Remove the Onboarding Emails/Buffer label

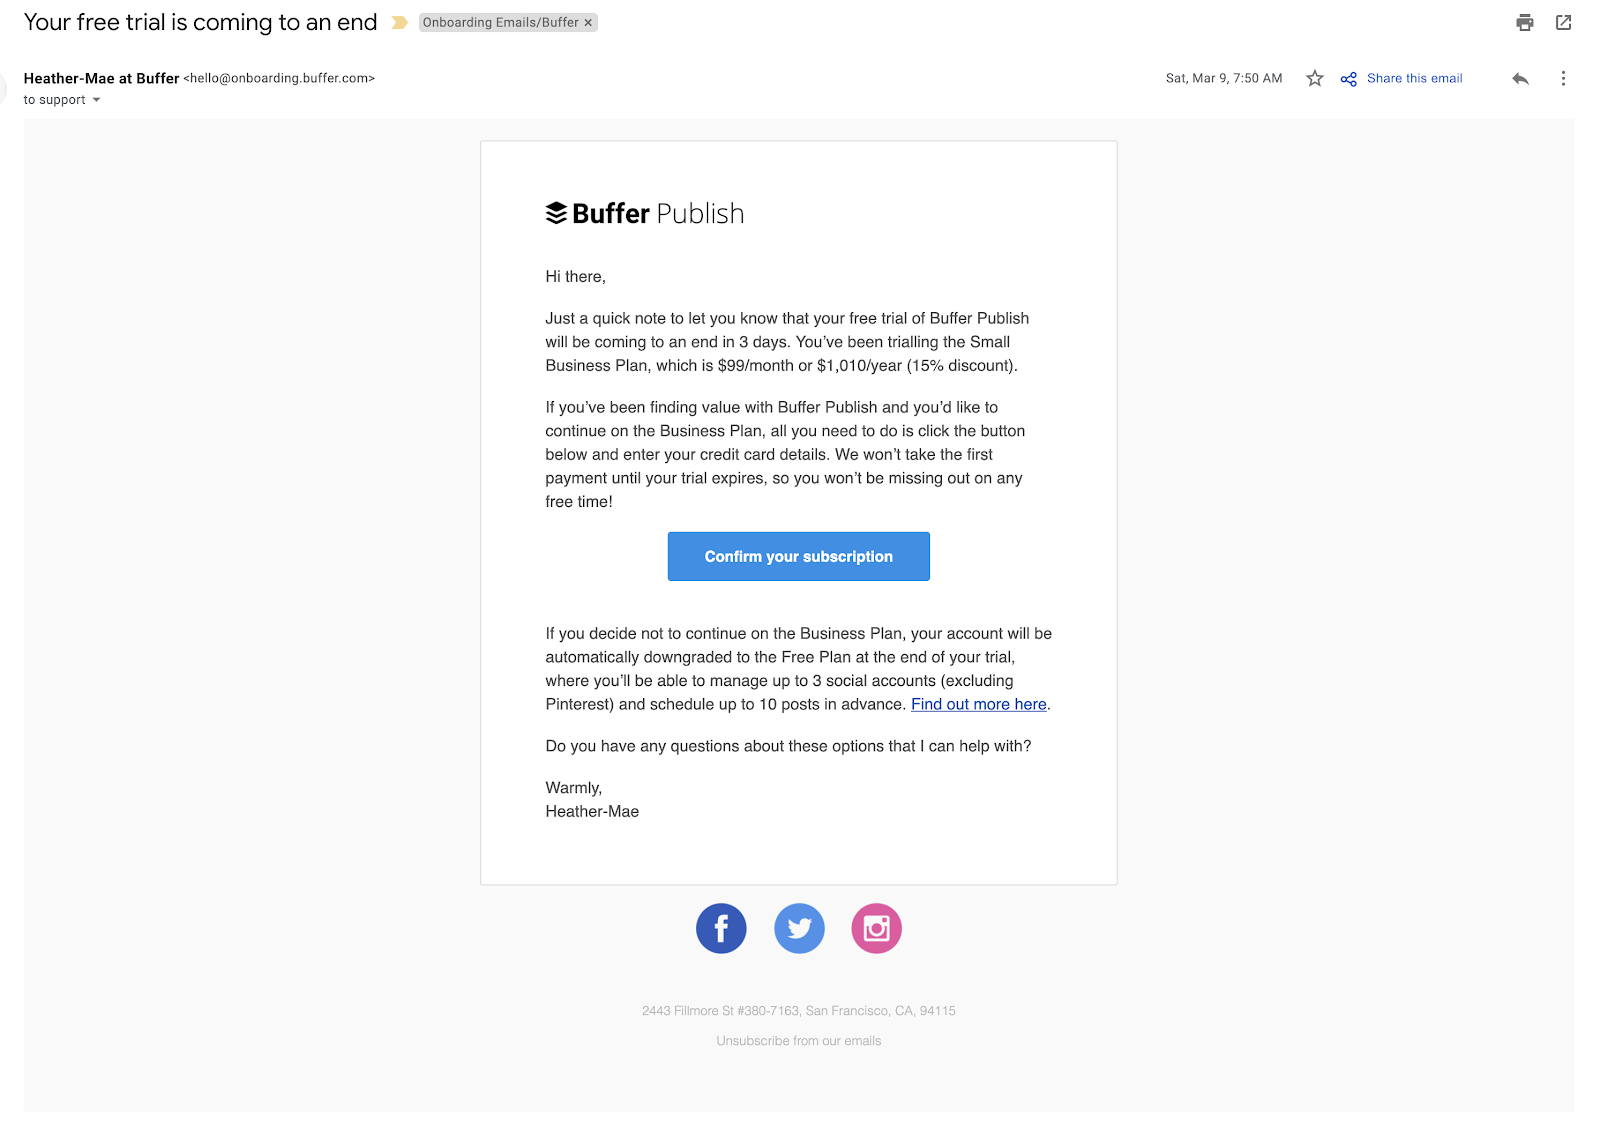tap(588, 23)
